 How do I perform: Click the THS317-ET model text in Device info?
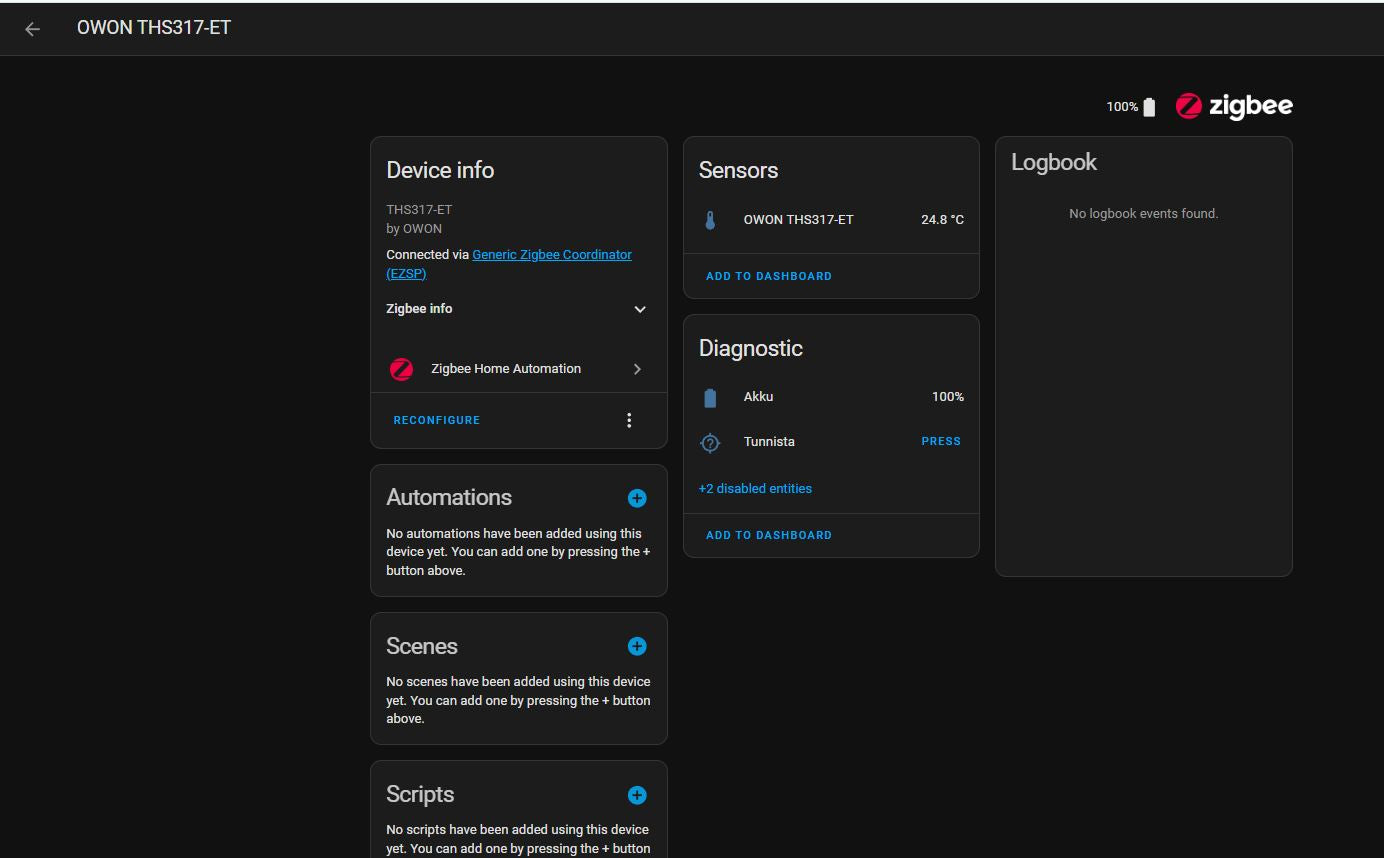(419, 209)
